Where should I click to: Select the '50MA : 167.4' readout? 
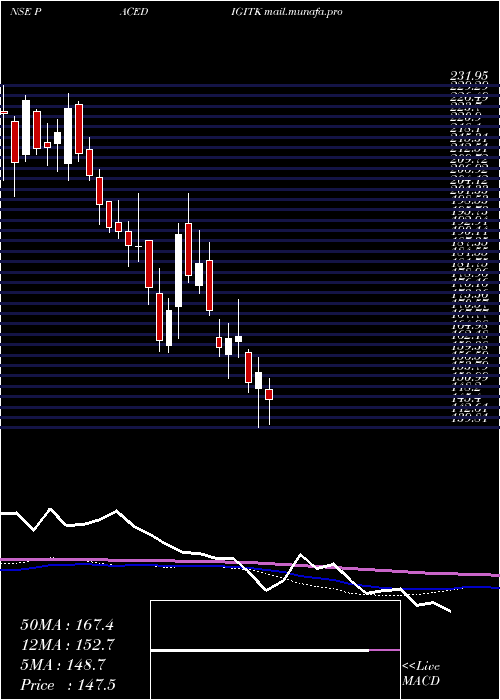[x=67, y=625]
